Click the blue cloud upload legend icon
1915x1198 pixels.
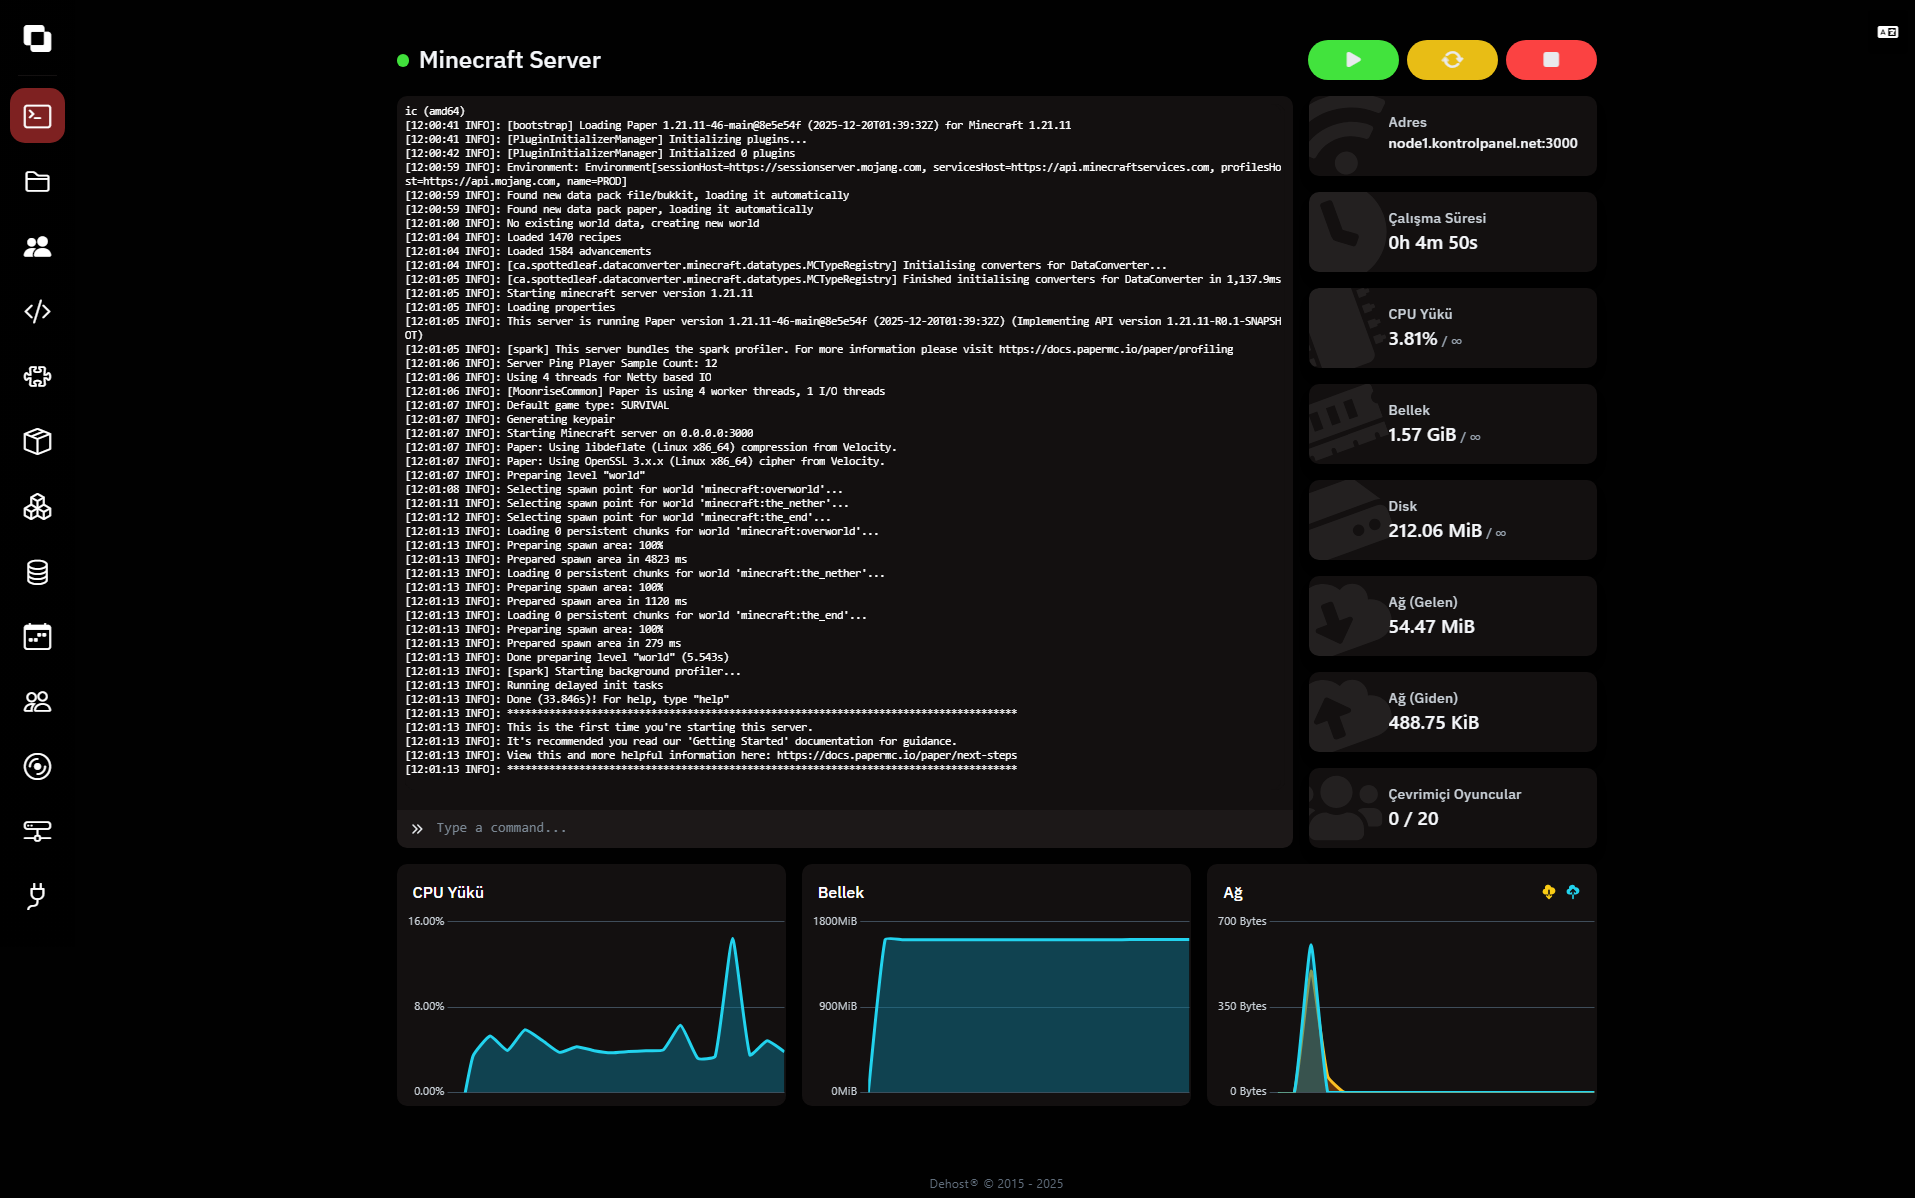[1573, 892]
